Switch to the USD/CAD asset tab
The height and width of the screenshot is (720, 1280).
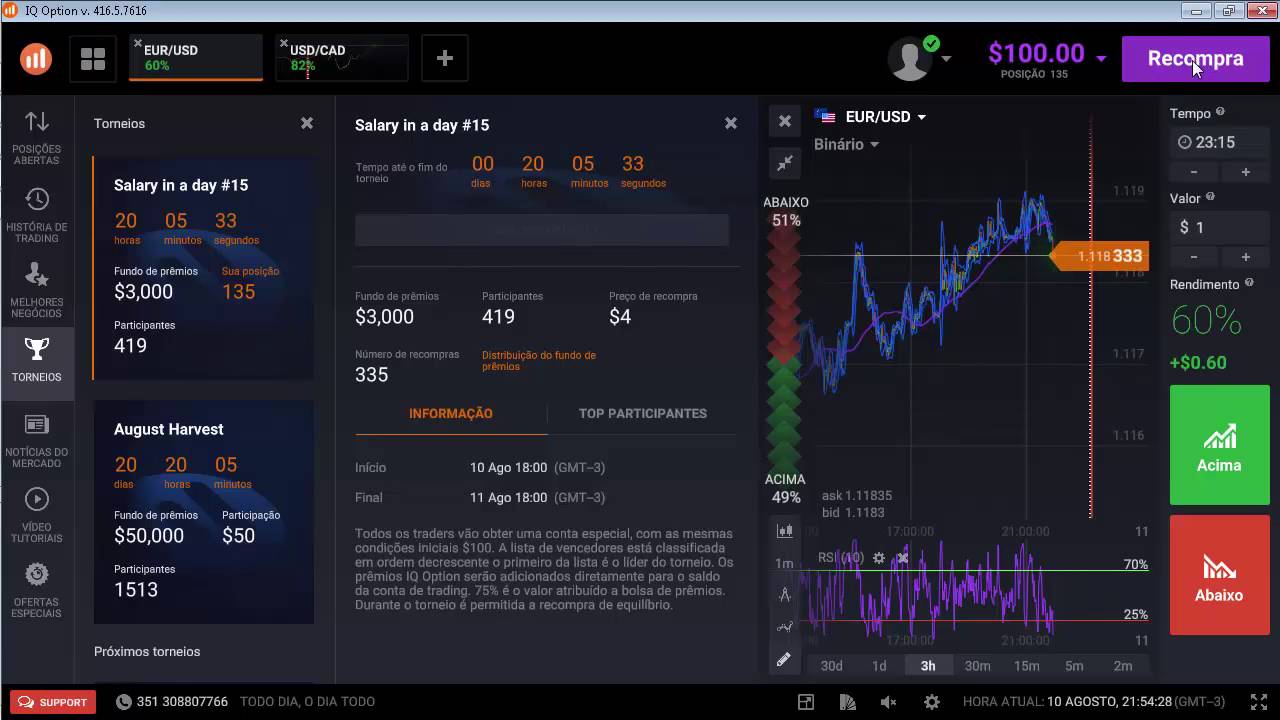point(342,58)
